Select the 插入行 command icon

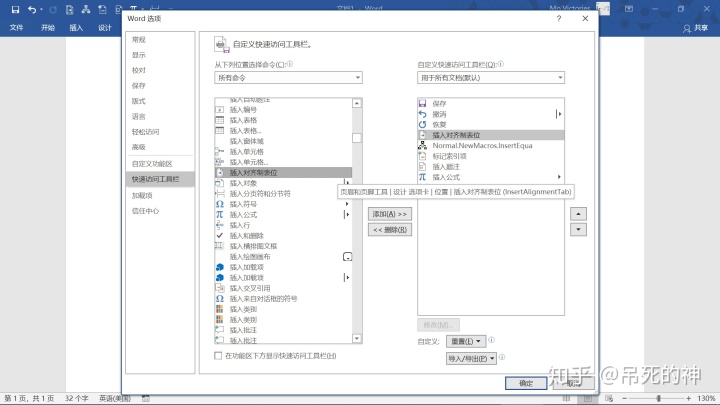coord(220,225)
